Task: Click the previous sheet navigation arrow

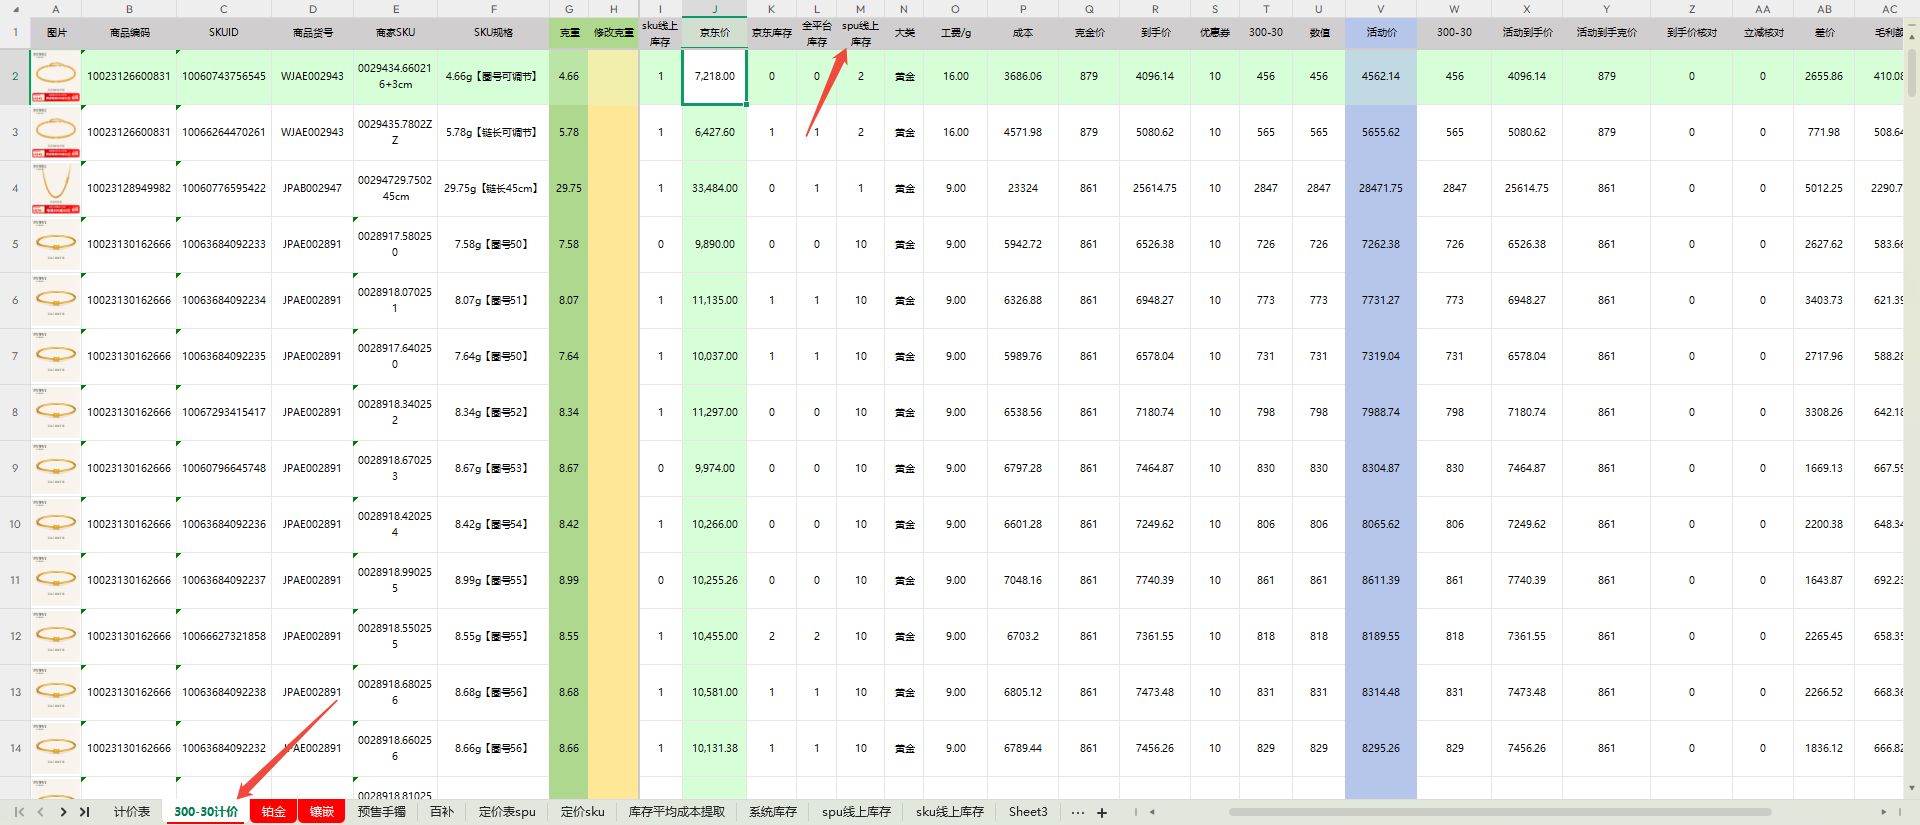Action: pyautogui.click(x=41, y=812)
